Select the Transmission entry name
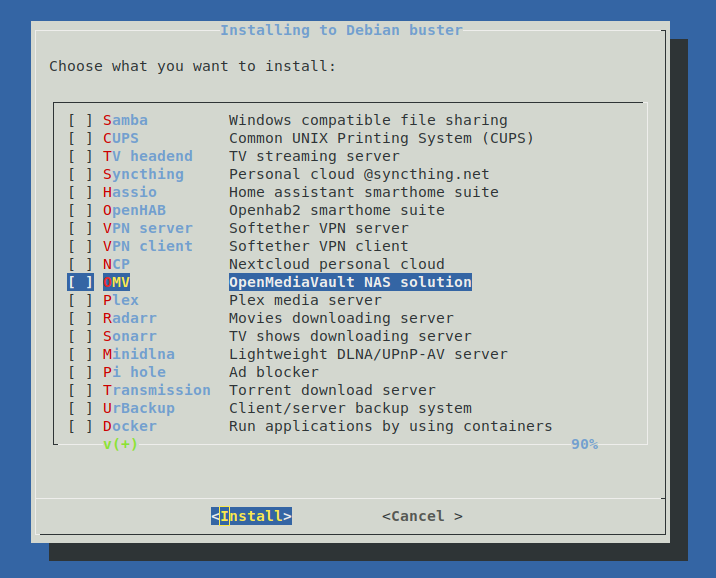Image resolution: width=716 pixels, height=578 pixels. 157,390
